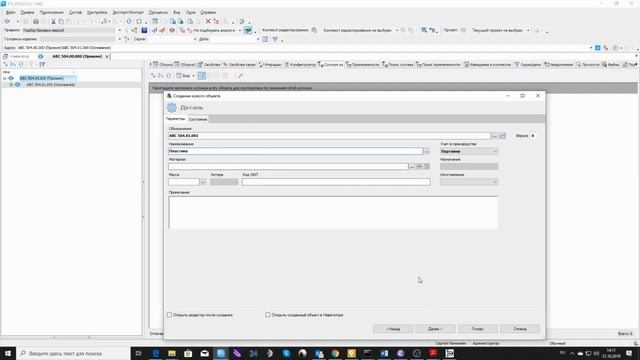Open the Настройка menu
Viewport: 640px width, 360px height.
[97, 13]
